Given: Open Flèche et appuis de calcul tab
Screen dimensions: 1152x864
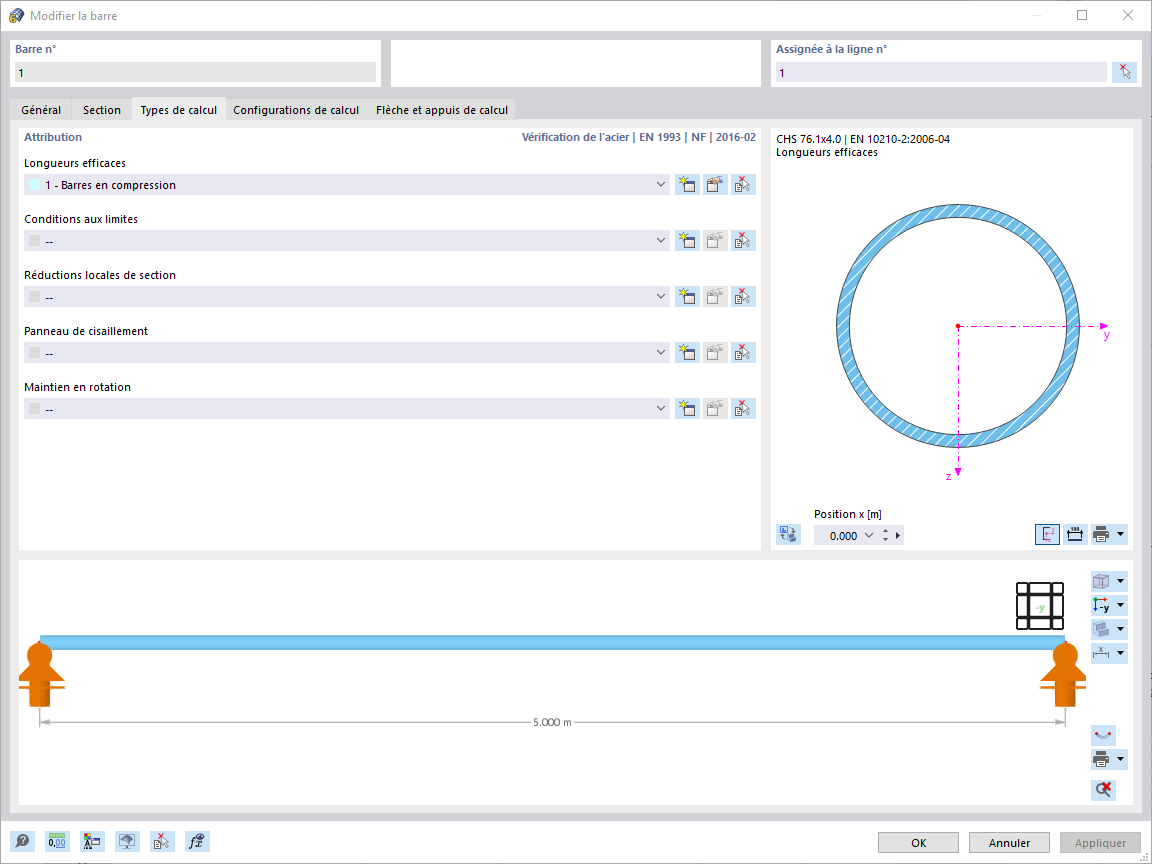Looking at the screenshot, I should tap(442, 109).
